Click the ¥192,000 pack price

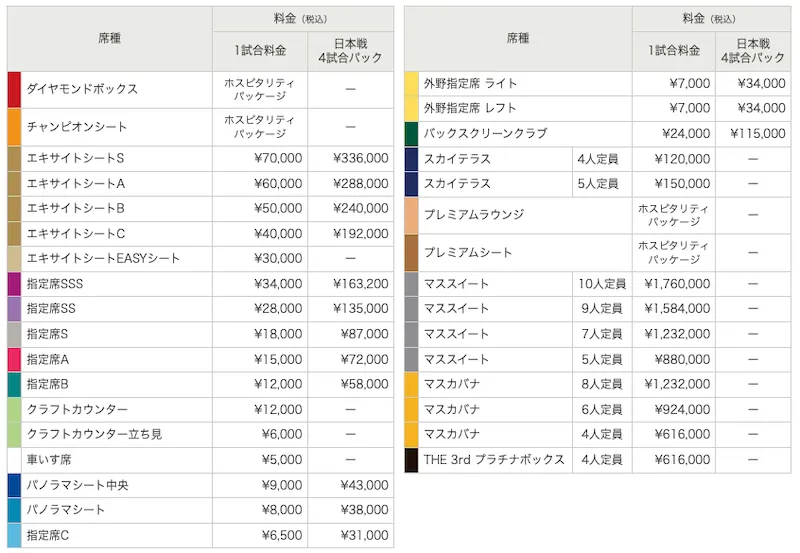tap(361, 234)
